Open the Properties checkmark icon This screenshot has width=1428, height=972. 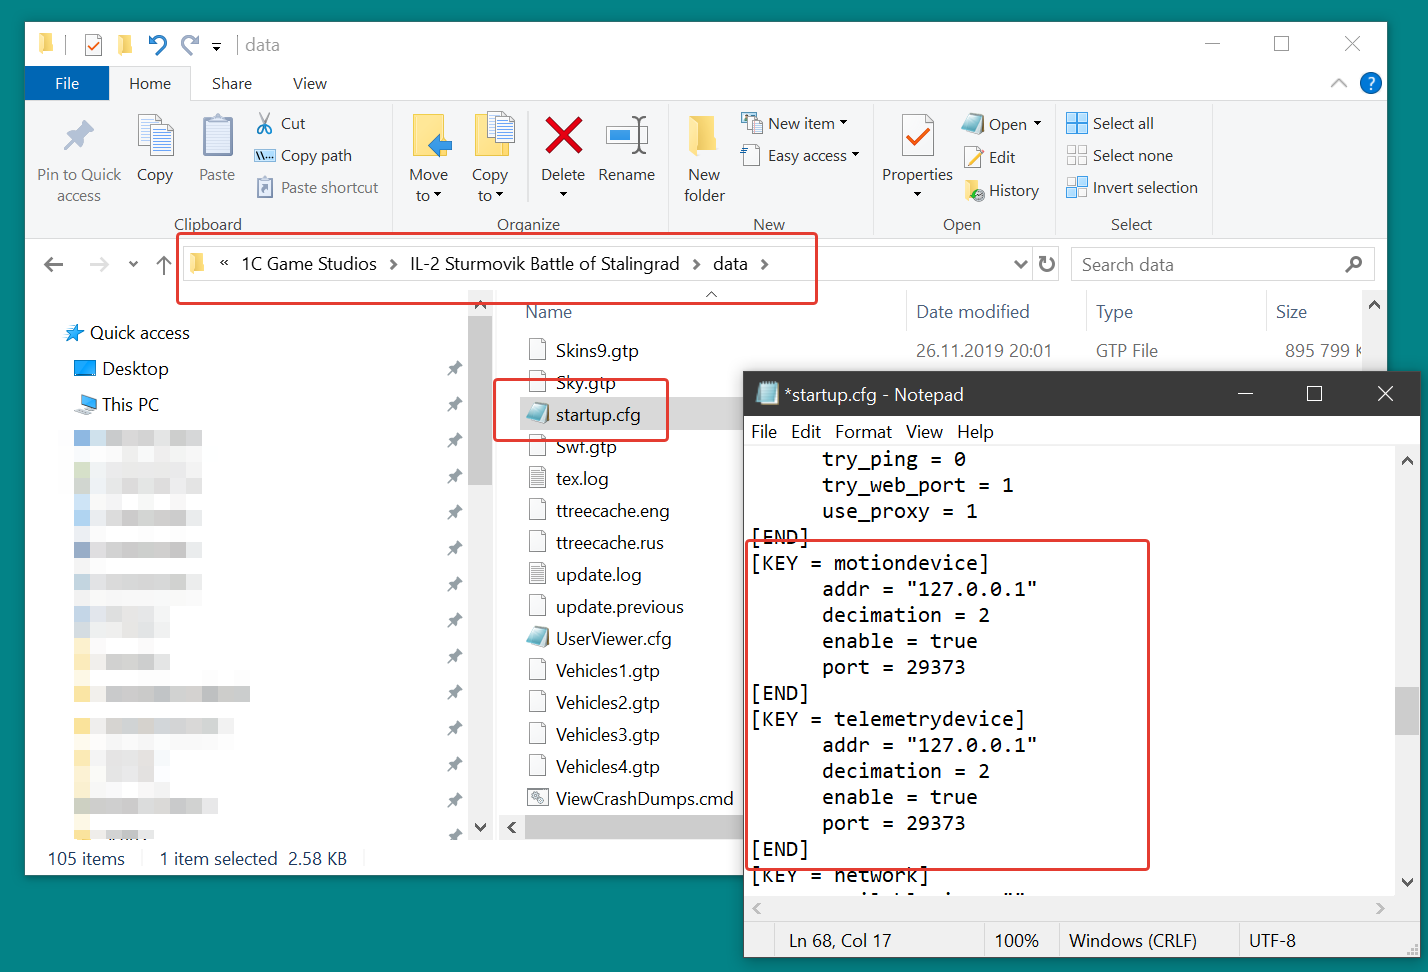click(x=917, y=136)
